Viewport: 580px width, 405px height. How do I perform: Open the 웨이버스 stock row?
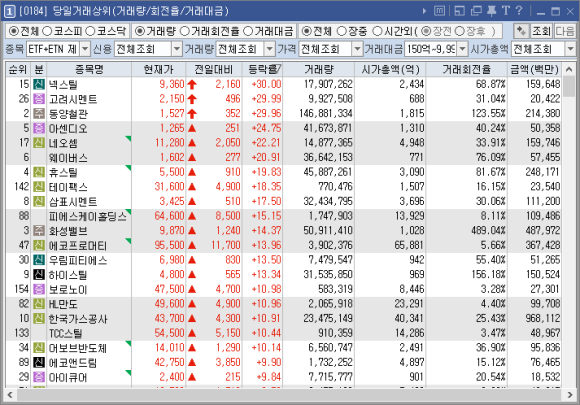(x=283, y=158)
